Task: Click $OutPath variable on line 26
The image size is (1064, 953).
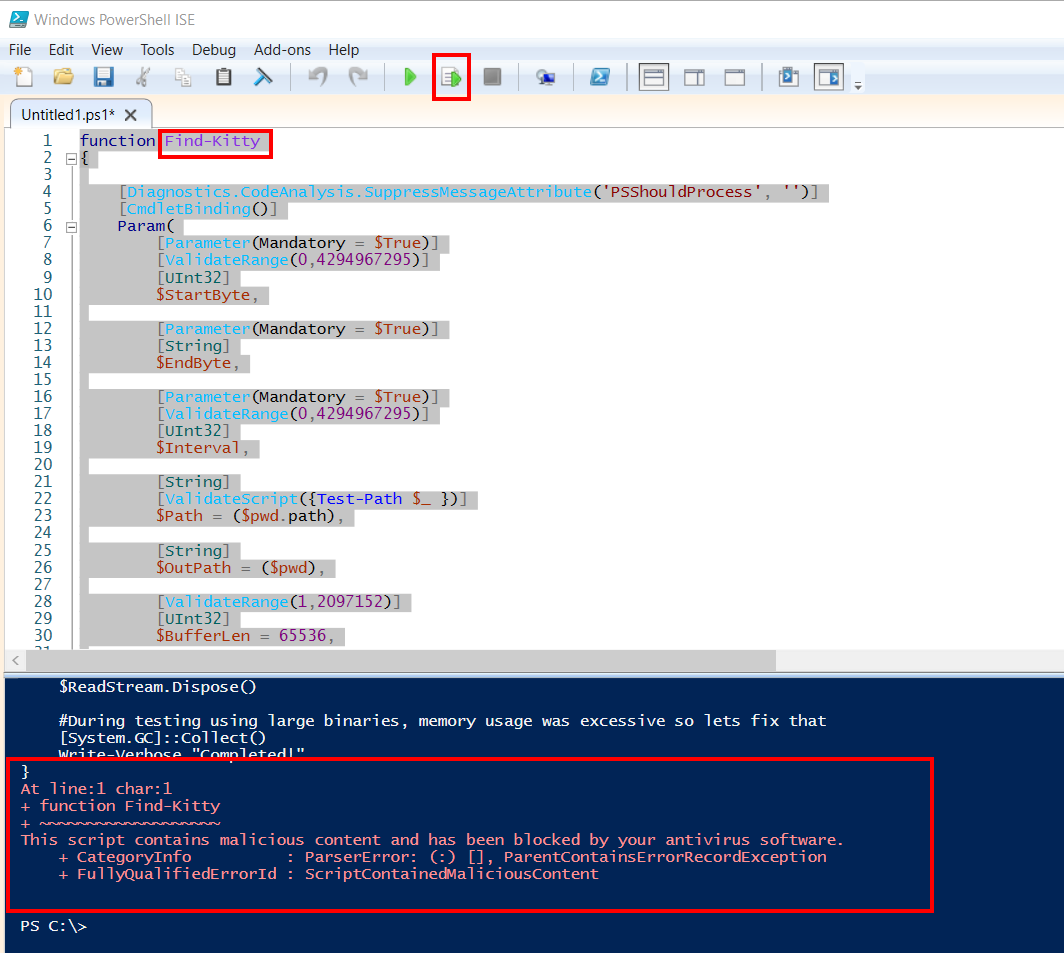Action: tap(193, 567)
